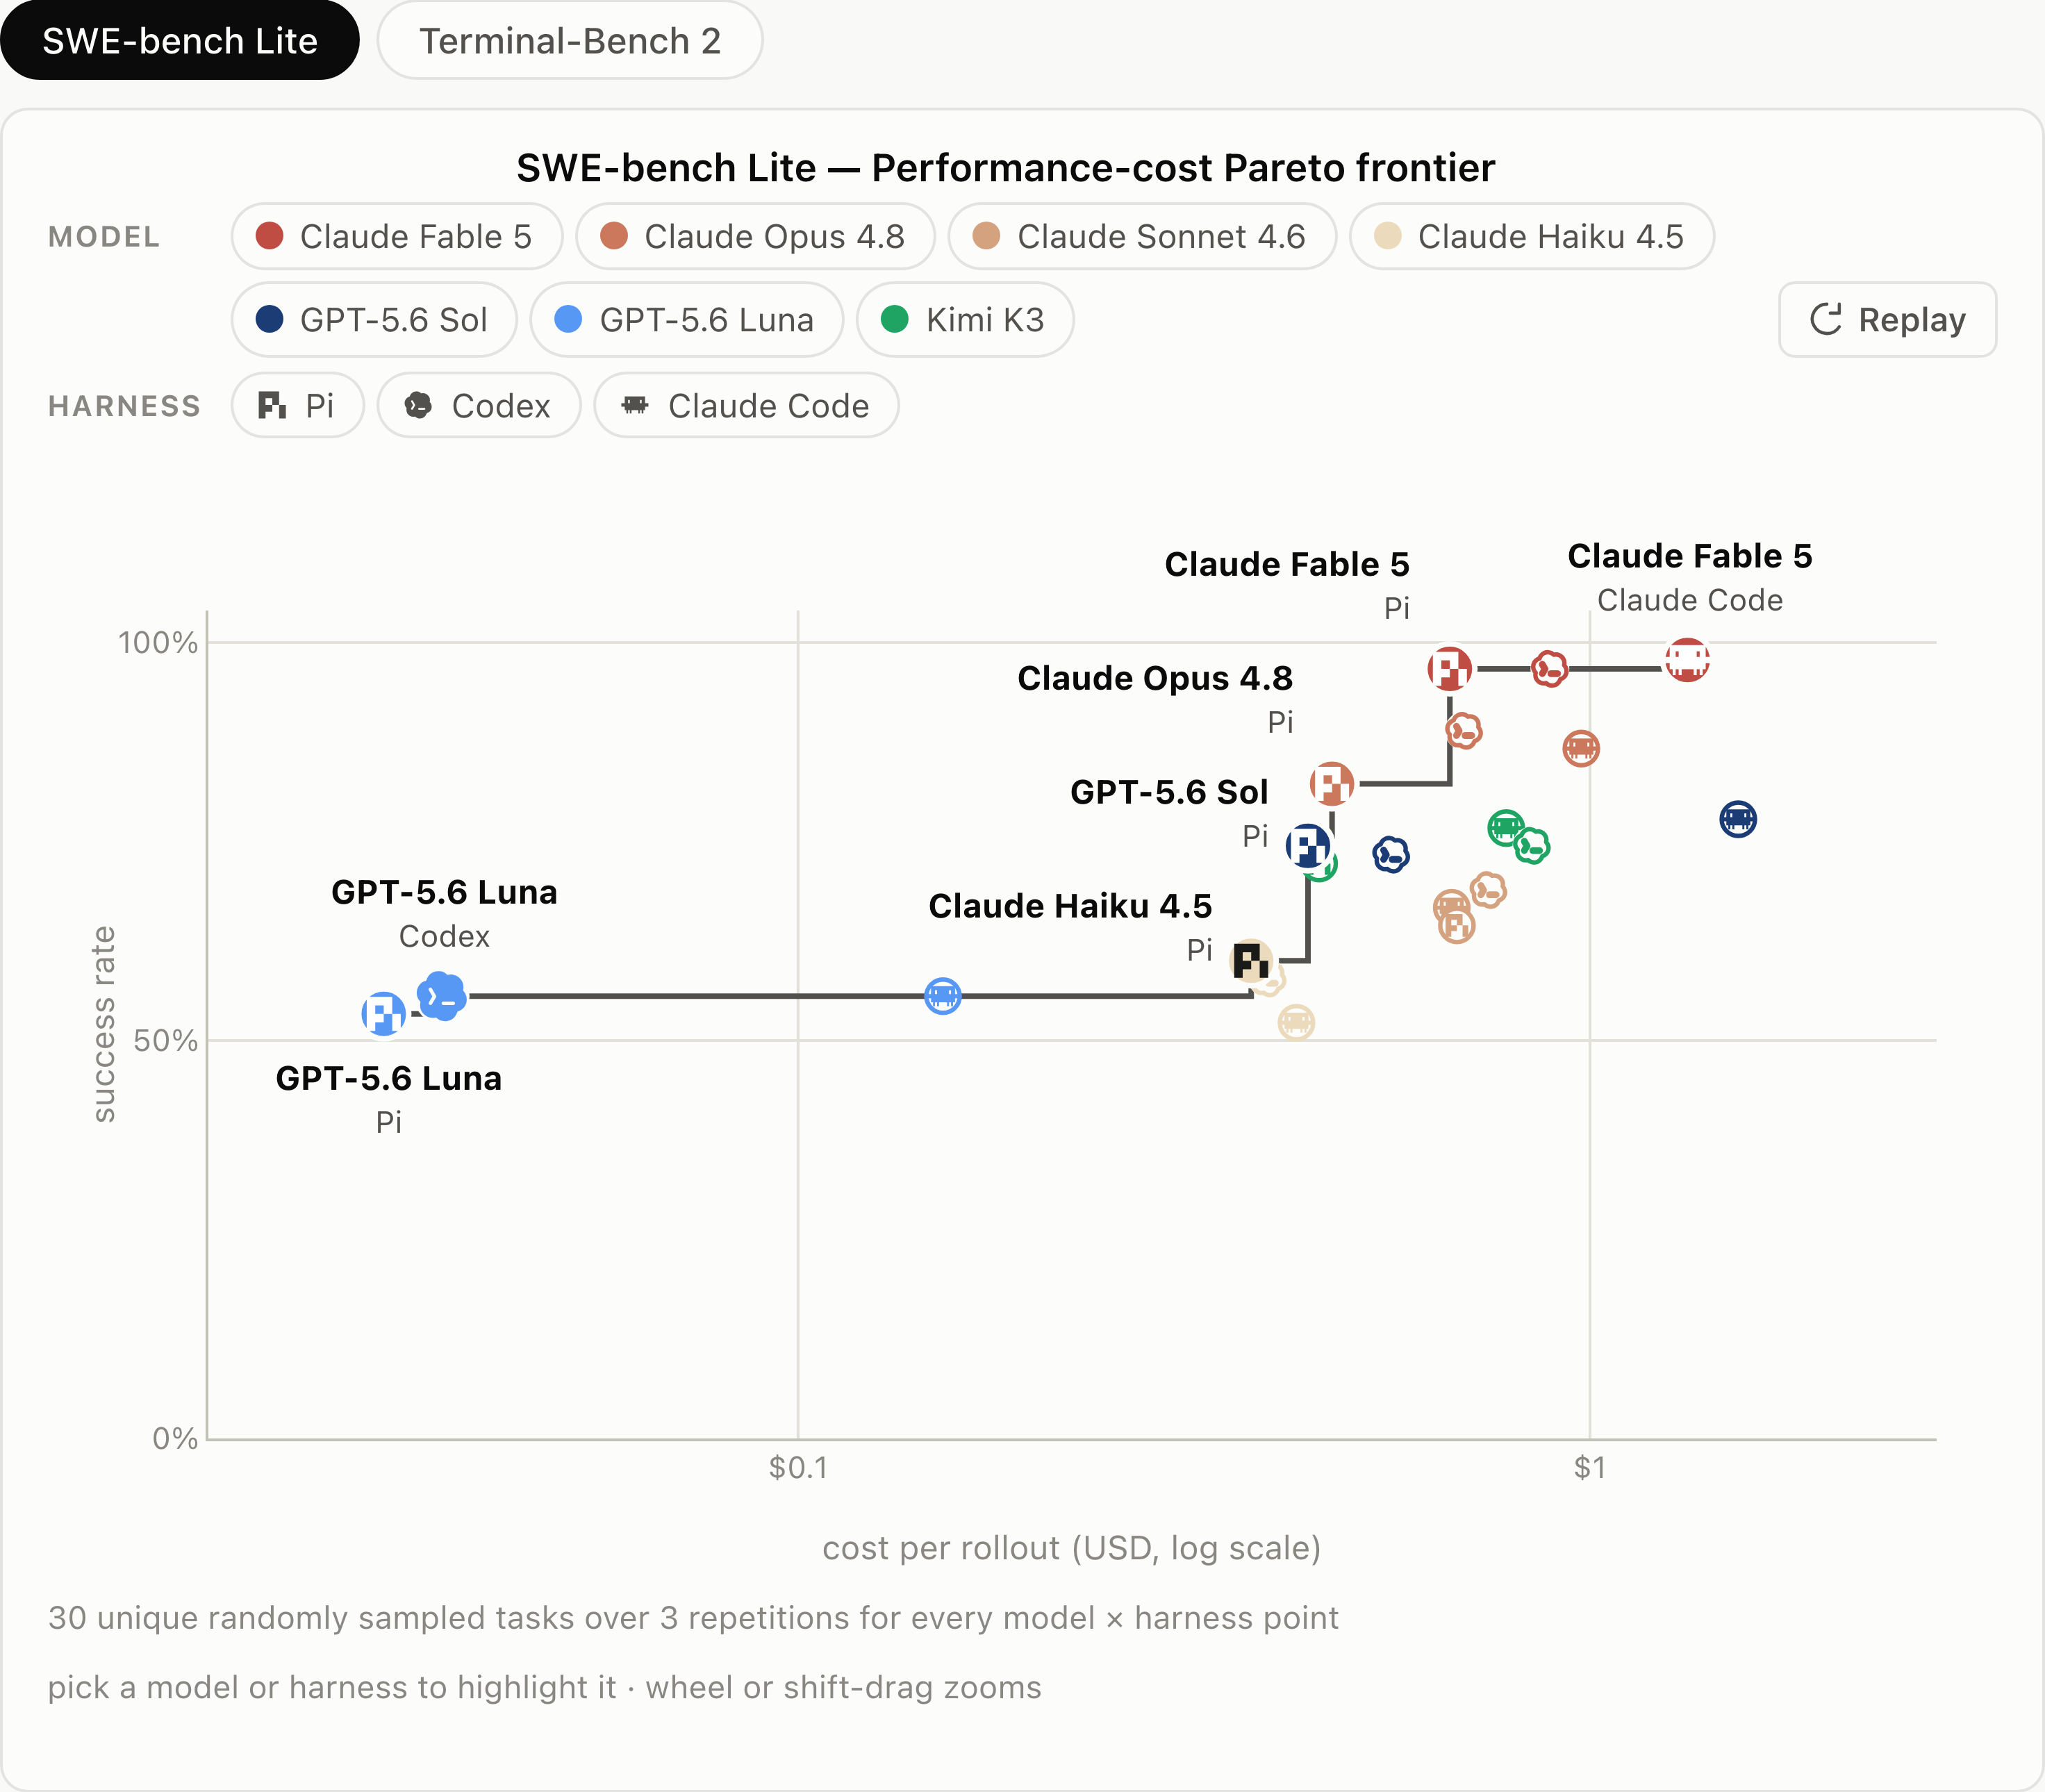Click the Claude Haiku 4.5 Claude Code marker
2045x1792 pixels.
(1296, 1022)
